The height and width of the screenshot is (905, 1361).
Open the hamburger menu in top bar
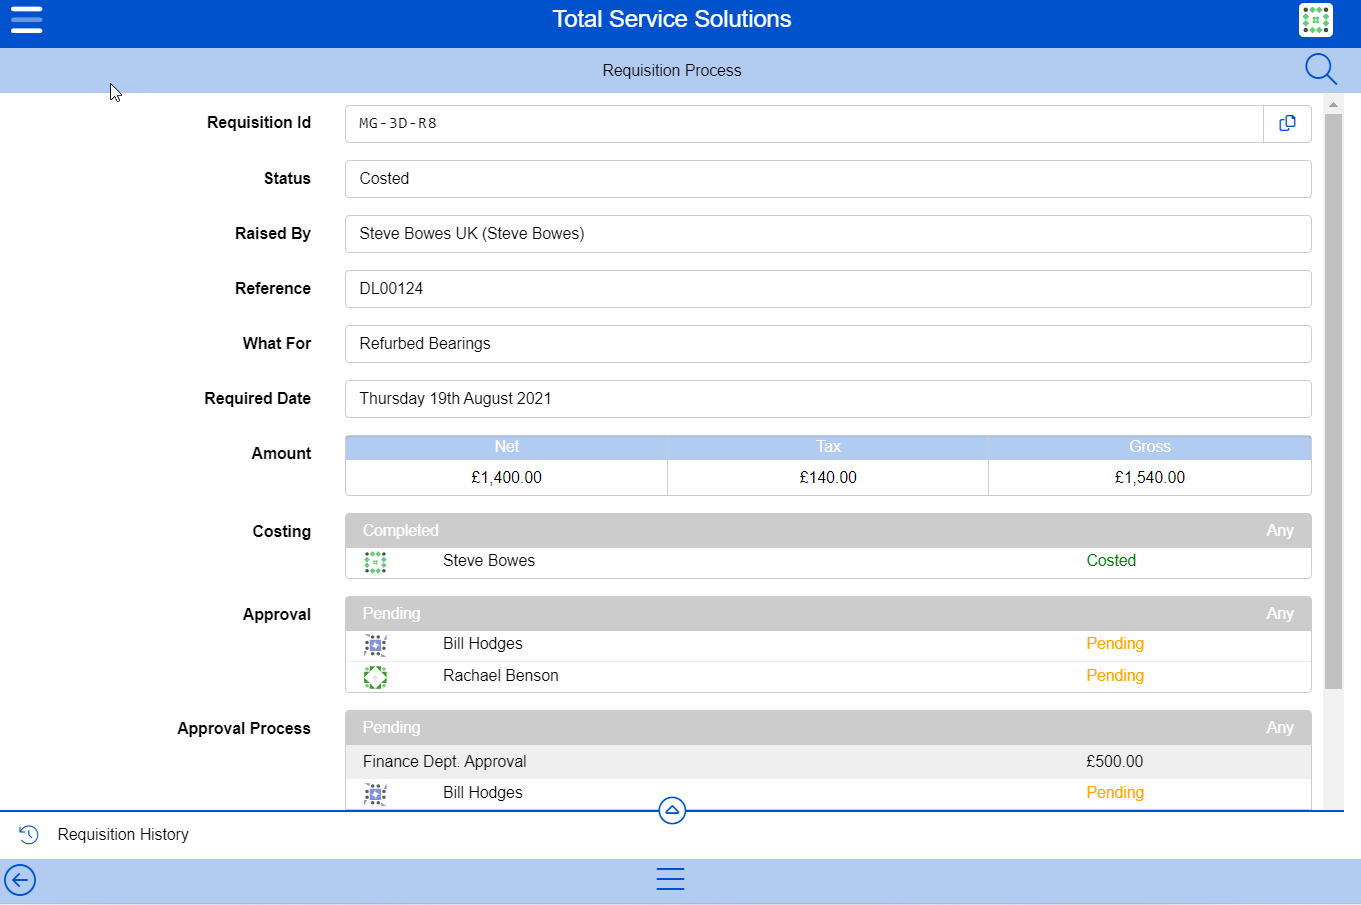click(x=26, y=19)
